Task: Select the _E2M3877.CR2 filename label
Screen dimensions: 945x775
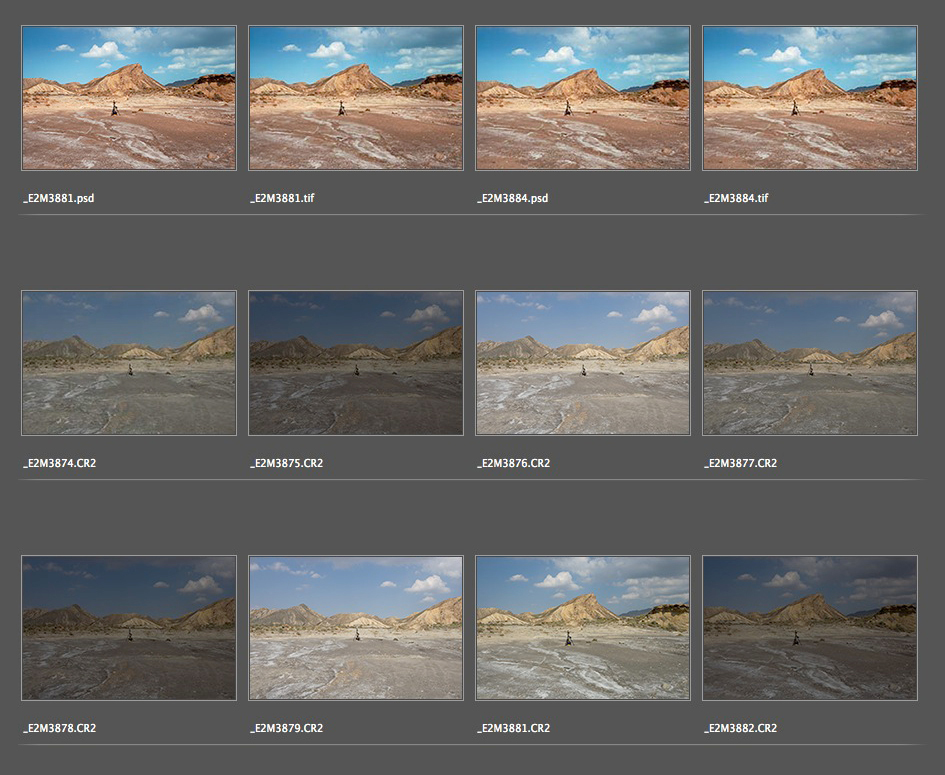Action: (741, 463)
